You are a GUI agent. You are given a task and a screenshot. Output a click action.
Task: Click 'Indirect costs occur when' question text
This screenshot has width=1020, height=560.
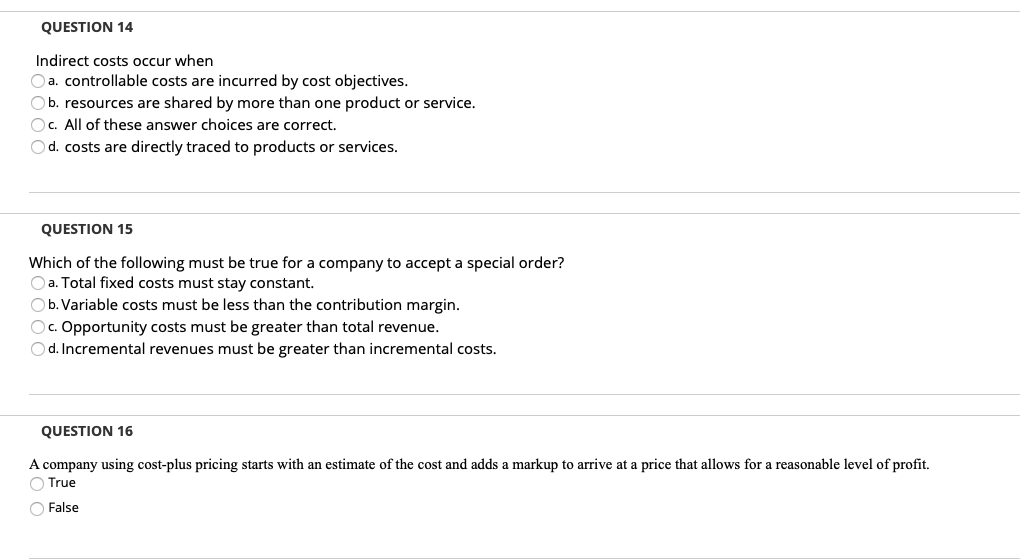tap(124, 61)
